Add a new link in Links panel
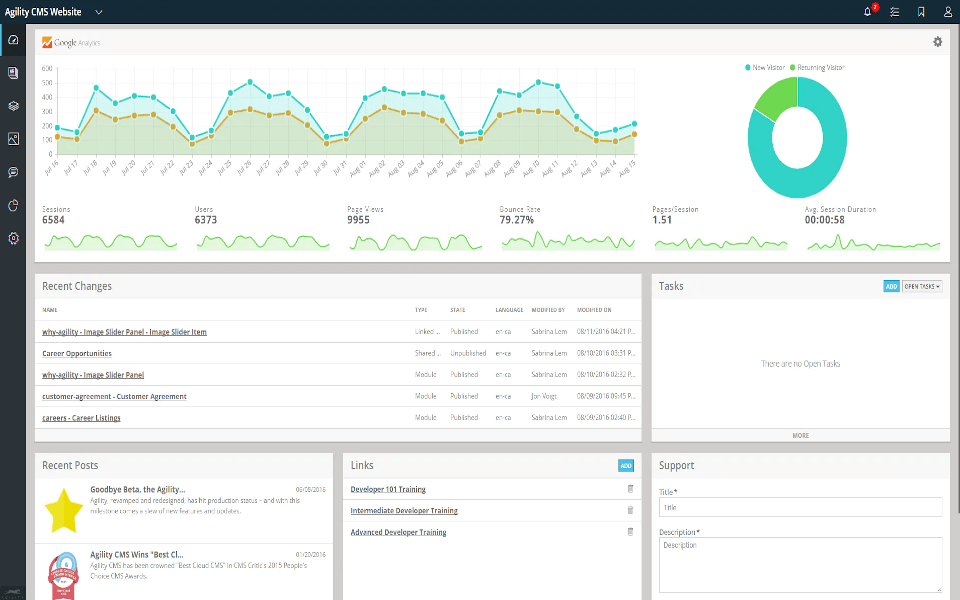This screenshot has width=960, height=600. click(626, 465)
